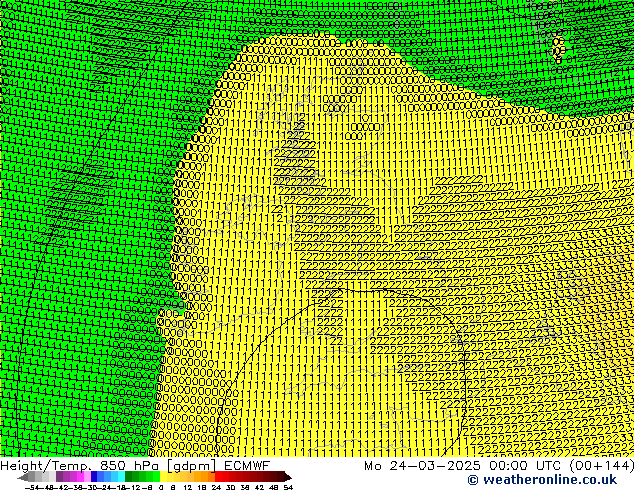The width and height of the screenshot is (634, 490).
Task: Click the dark maroon right arrow end of legend
Action: click(288, 477)
